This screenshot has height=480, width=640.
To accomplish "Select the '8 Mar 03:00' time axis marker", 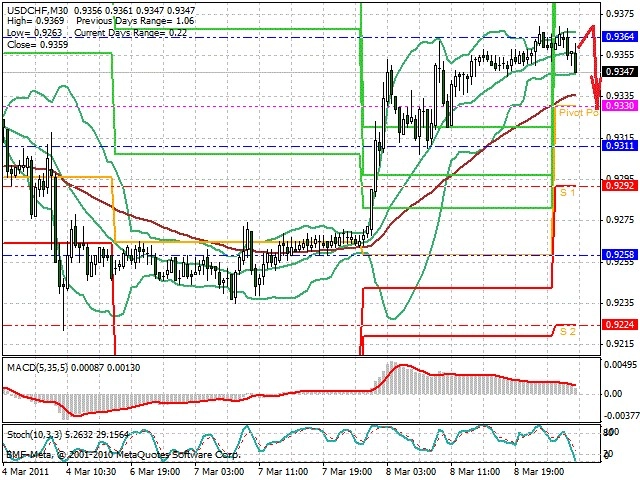I will pyautogui.click(x=411, y=471).
